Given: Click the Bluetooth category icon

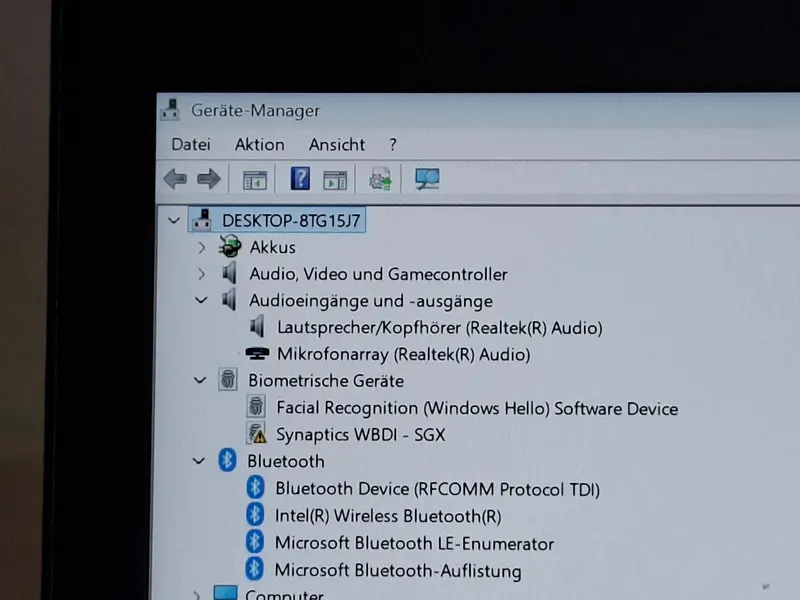Looking at the screenshot, I should [227, 460].
